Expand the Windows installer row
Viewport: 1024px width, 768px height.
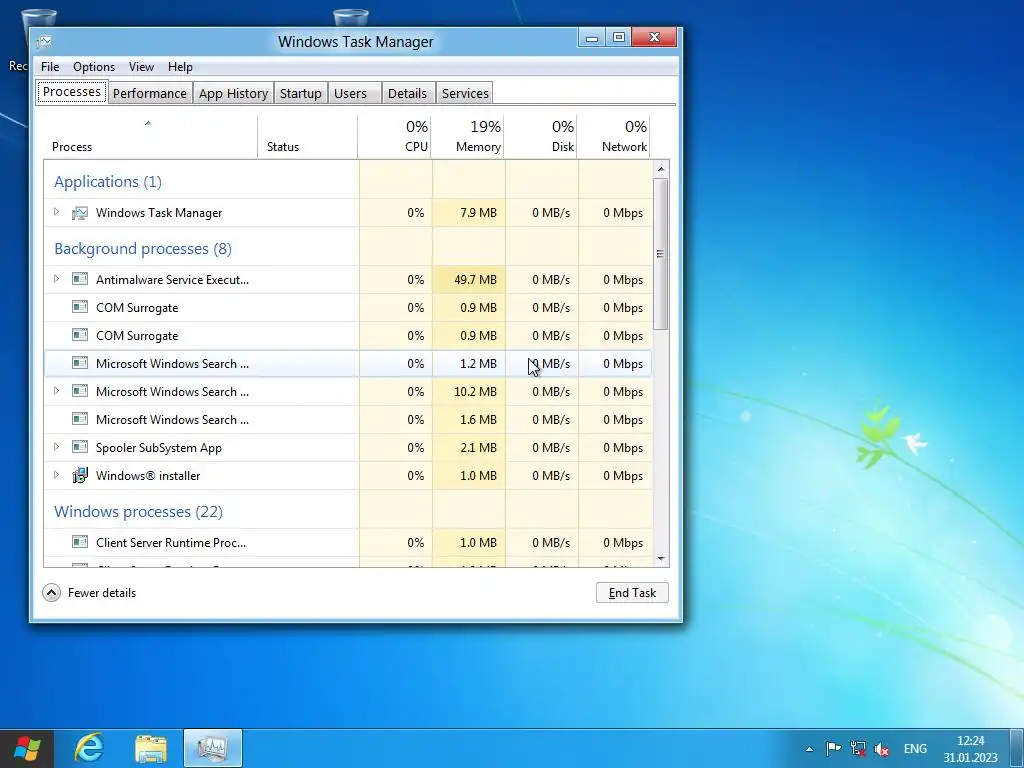[57, 475]
